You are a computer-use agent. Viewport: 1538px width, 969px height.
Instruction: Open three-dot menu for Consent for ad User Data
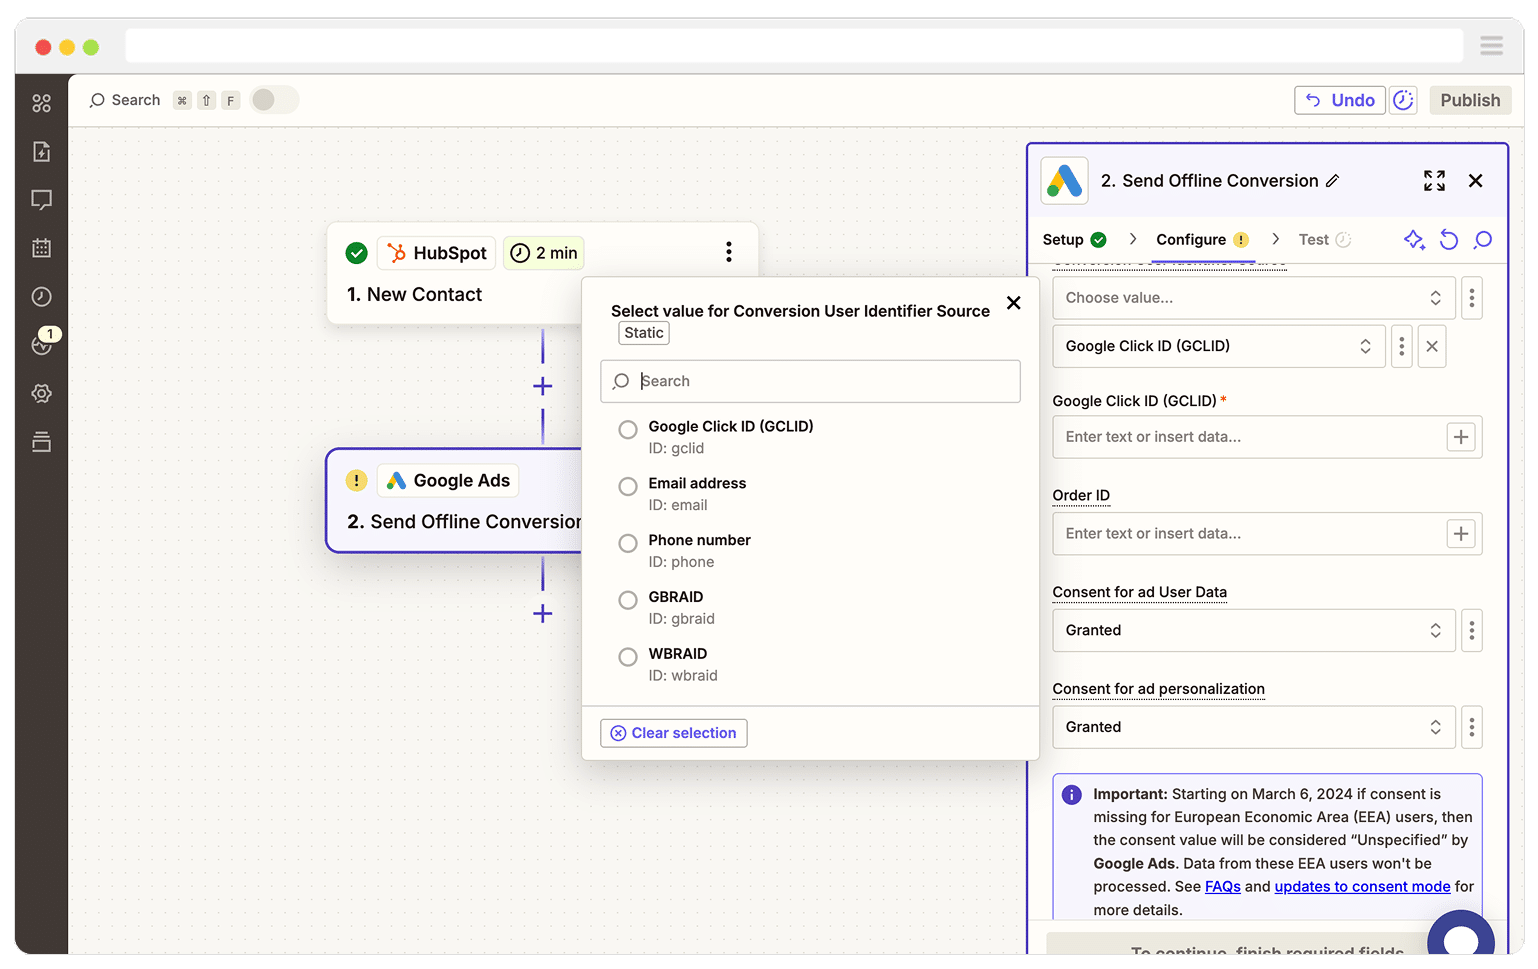tap(1471, 631)
